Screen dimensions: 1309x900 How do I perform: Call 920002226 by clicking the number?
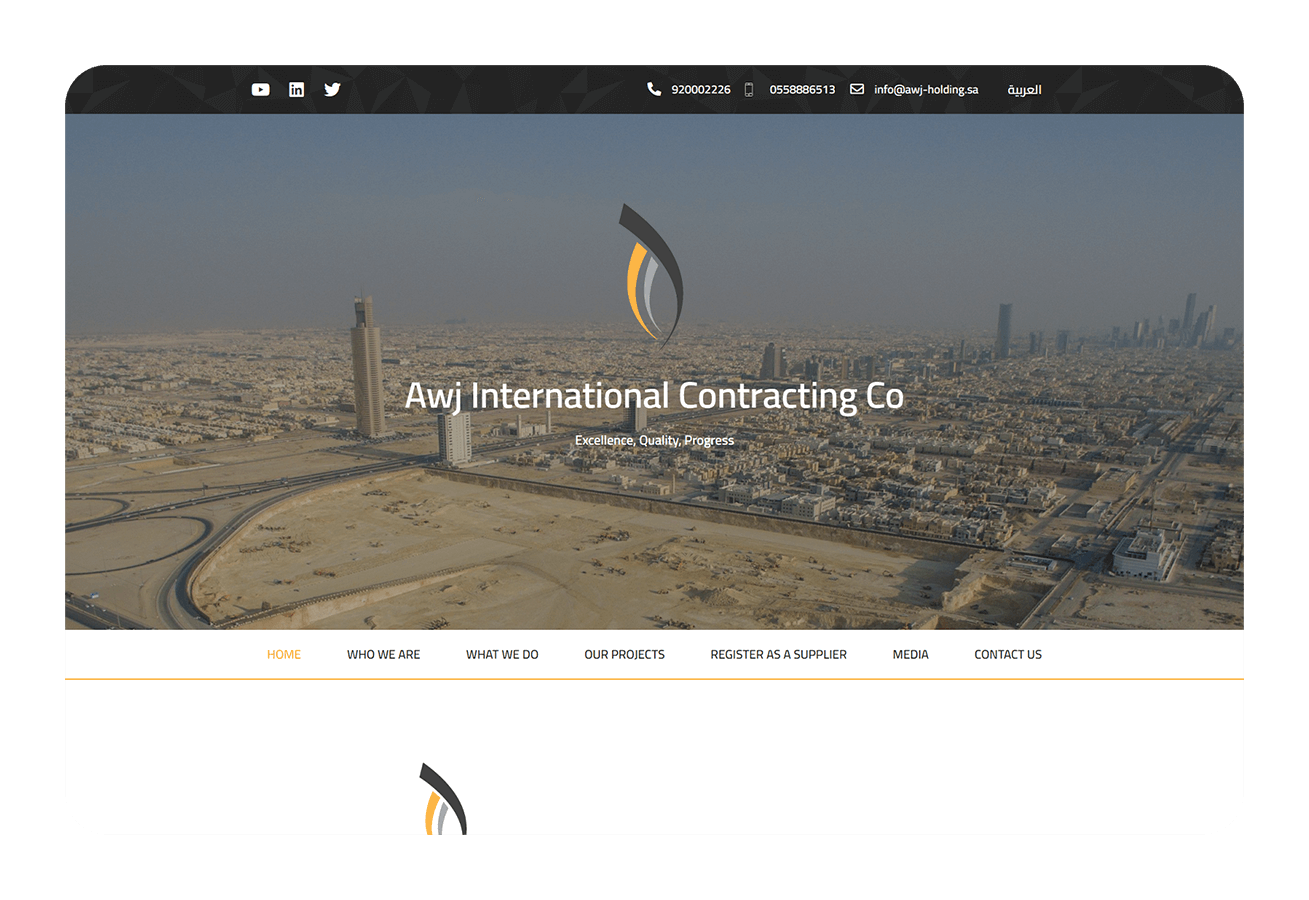click(701, 89)
